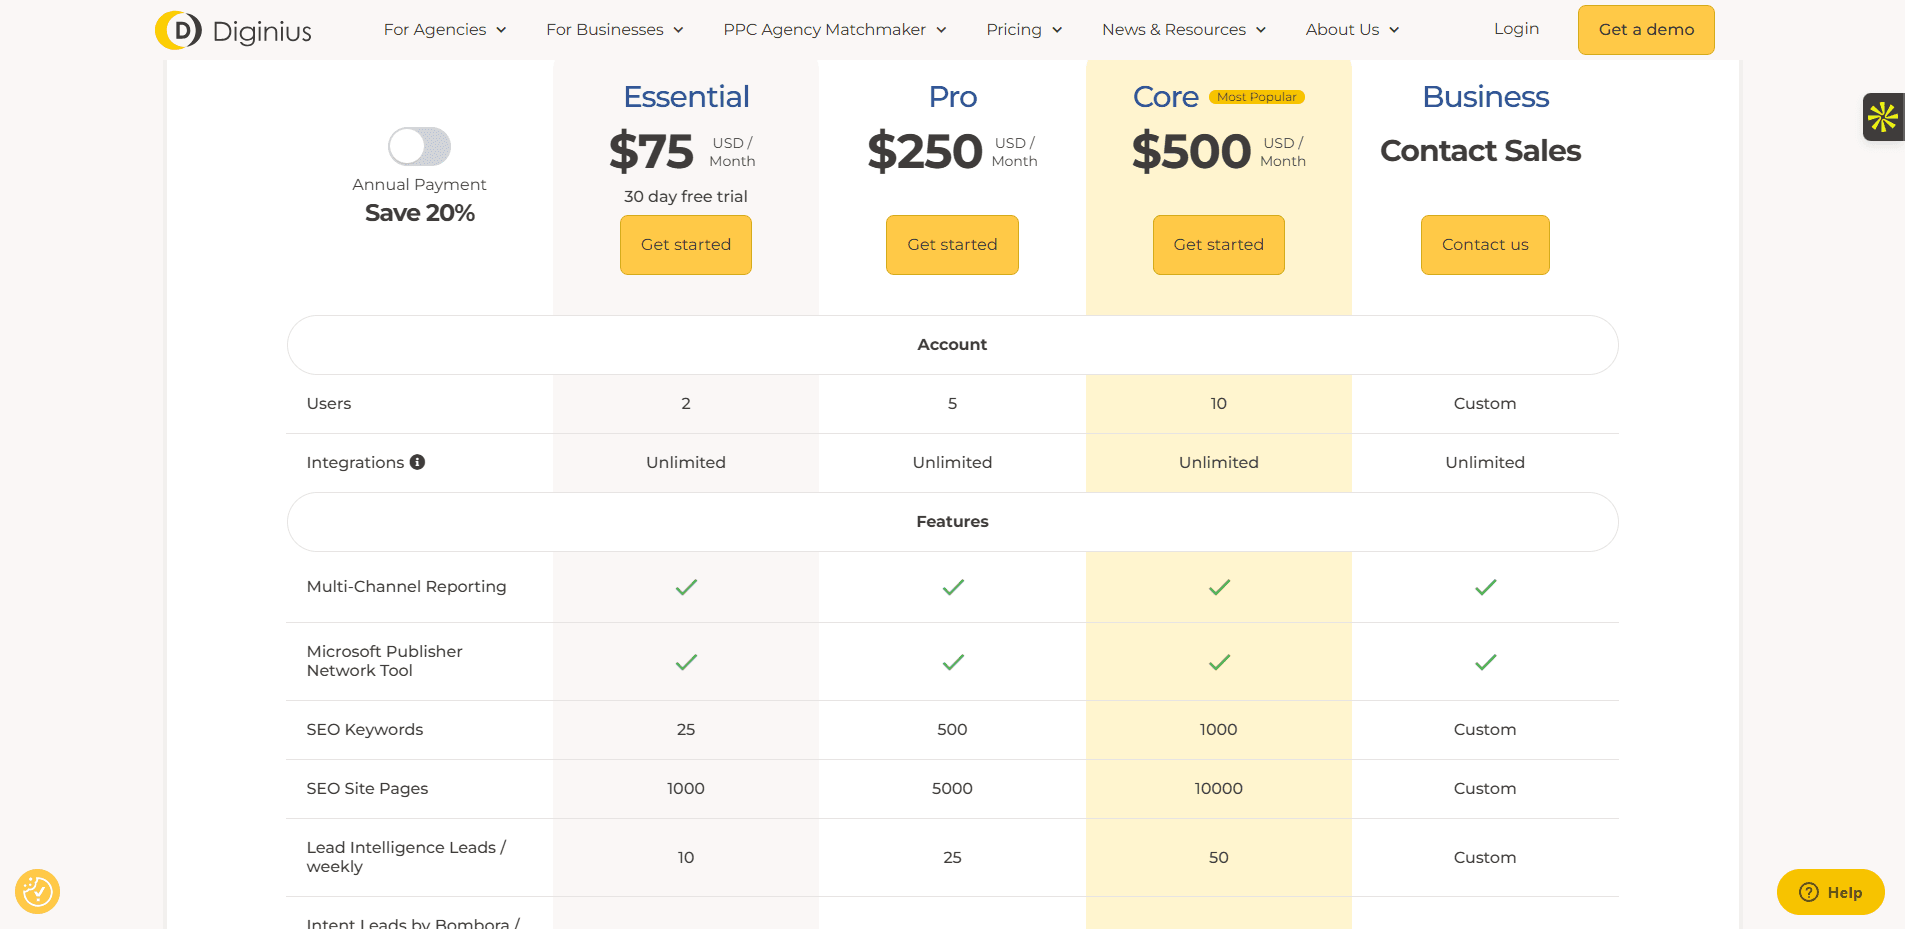
Task: Open the News & Resources dropdown
Action: (1183, 30)
